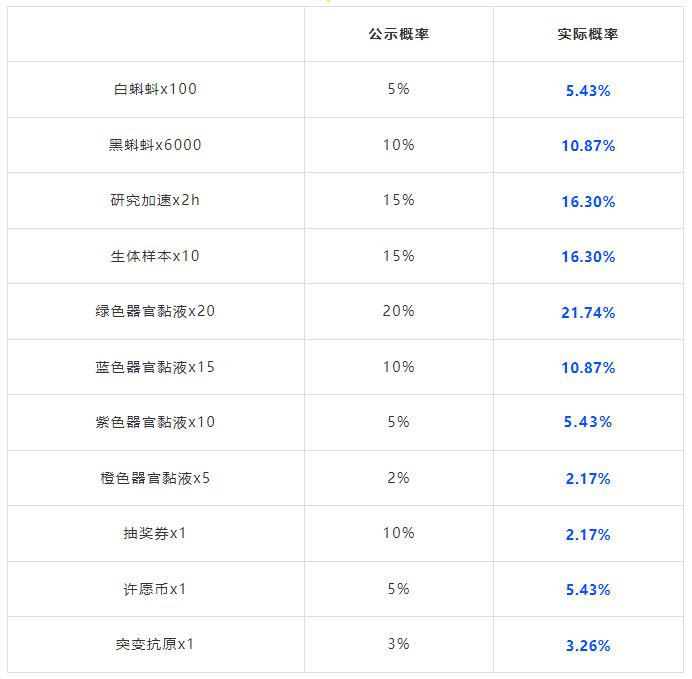The image size is (692, 679).
Task: Select the 20% published probability cell
Action: (398, 311)
